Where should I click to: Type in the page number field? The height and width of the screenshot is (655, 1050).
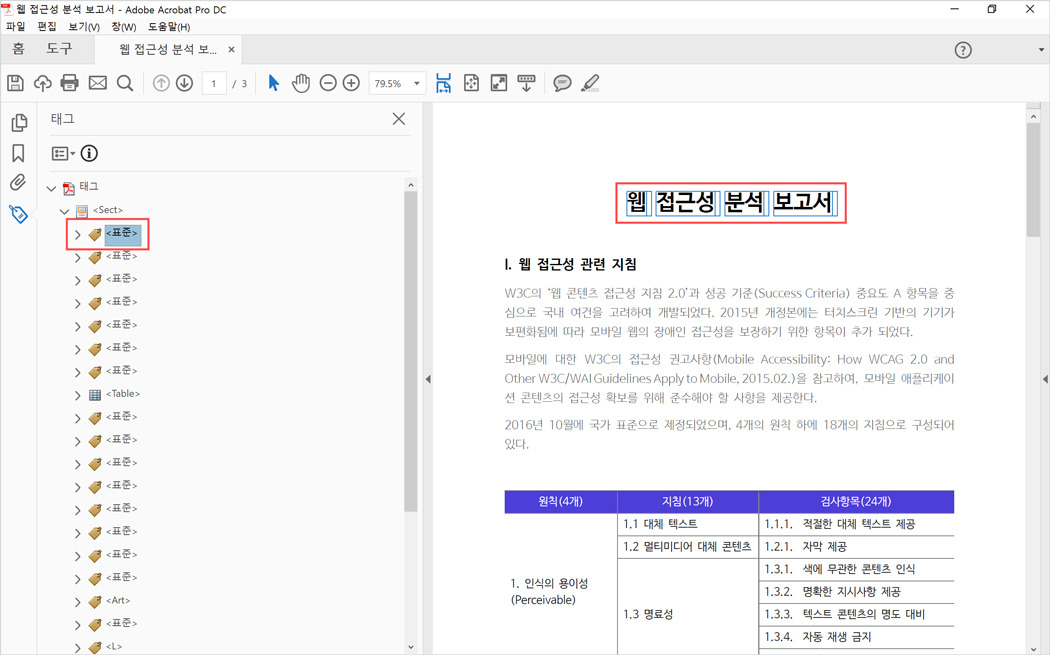pos(213,83)
